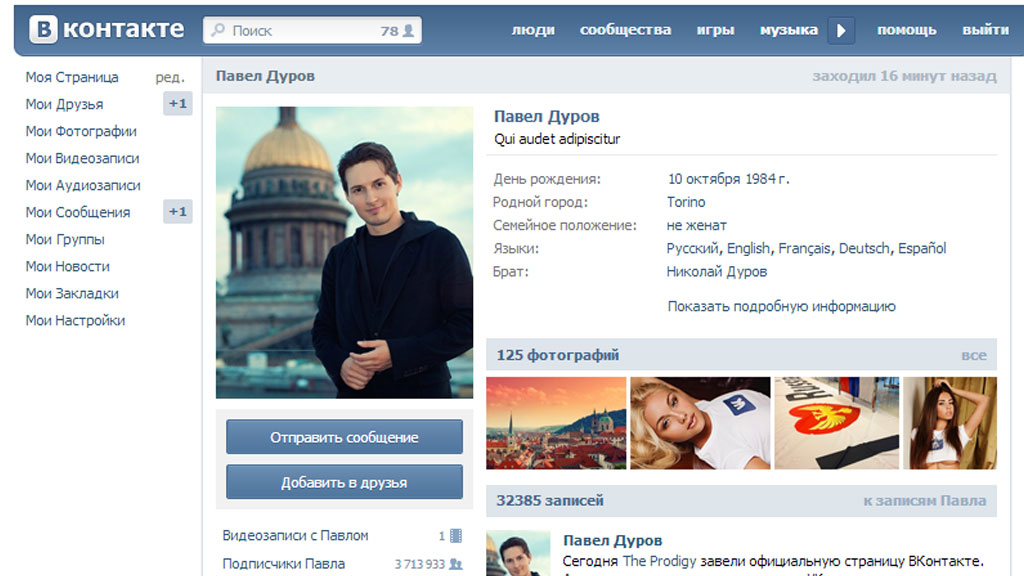Click все link in the photos header
1024x576 pixels.
(x=973, y=355)
